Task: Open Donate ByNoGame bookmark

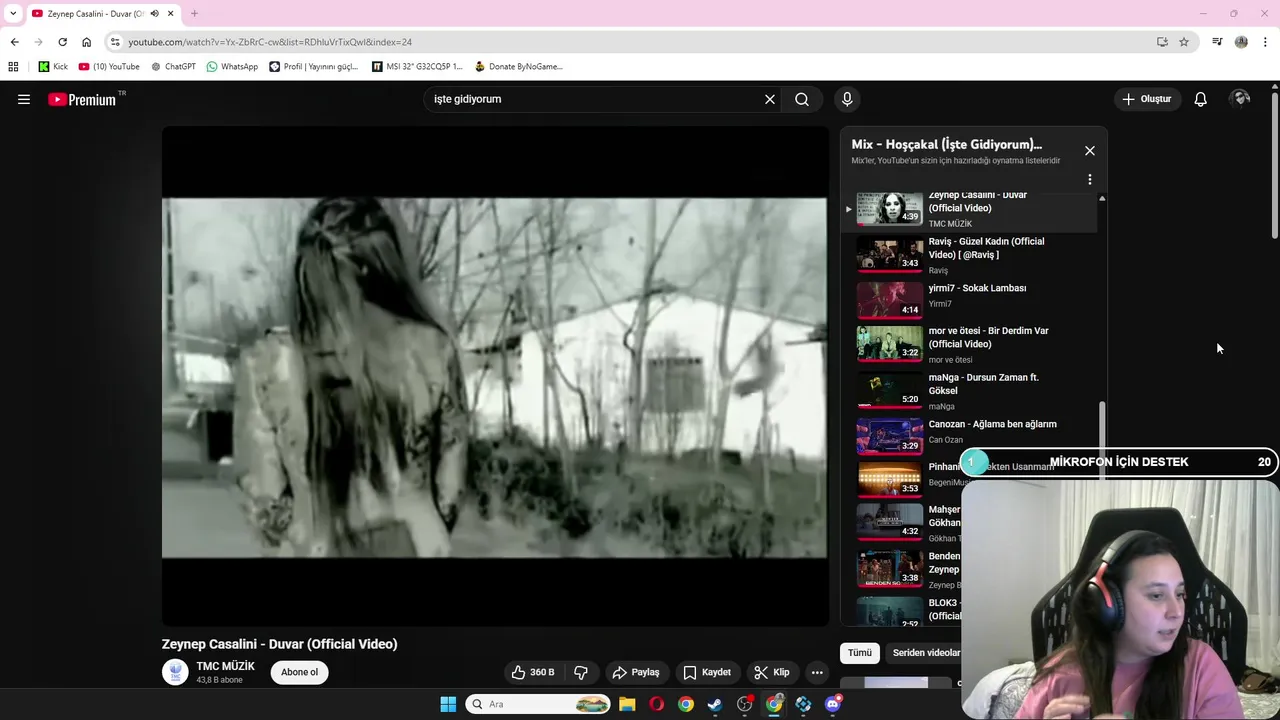Action: (518, 67)
